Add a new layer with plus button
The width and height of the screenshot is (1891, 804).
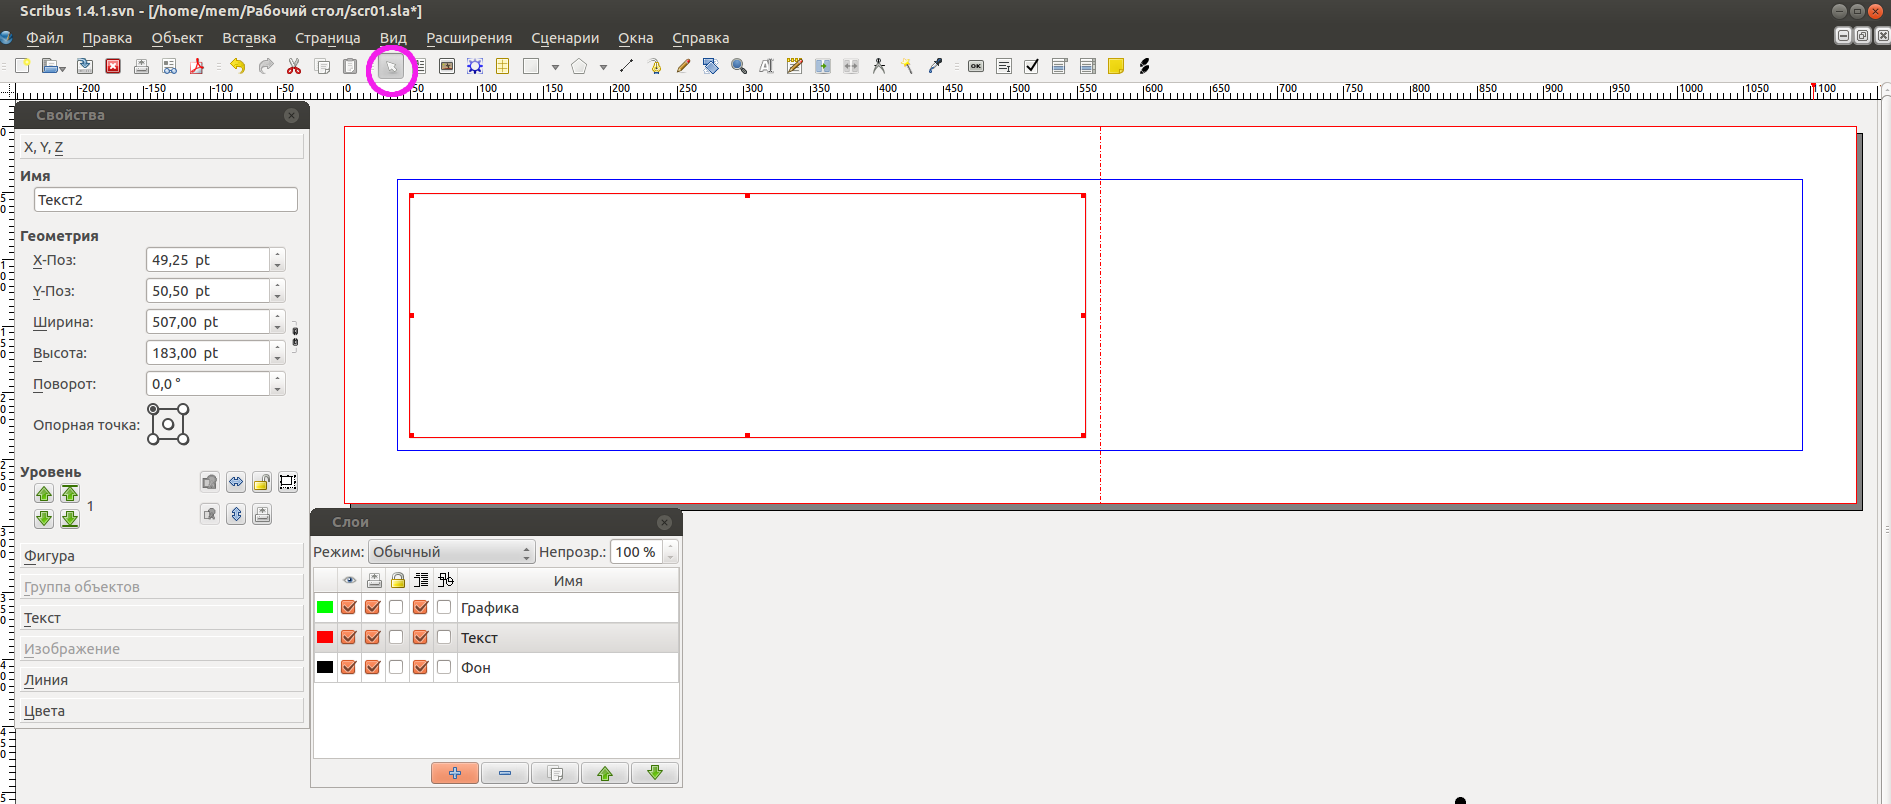(455, 773)
